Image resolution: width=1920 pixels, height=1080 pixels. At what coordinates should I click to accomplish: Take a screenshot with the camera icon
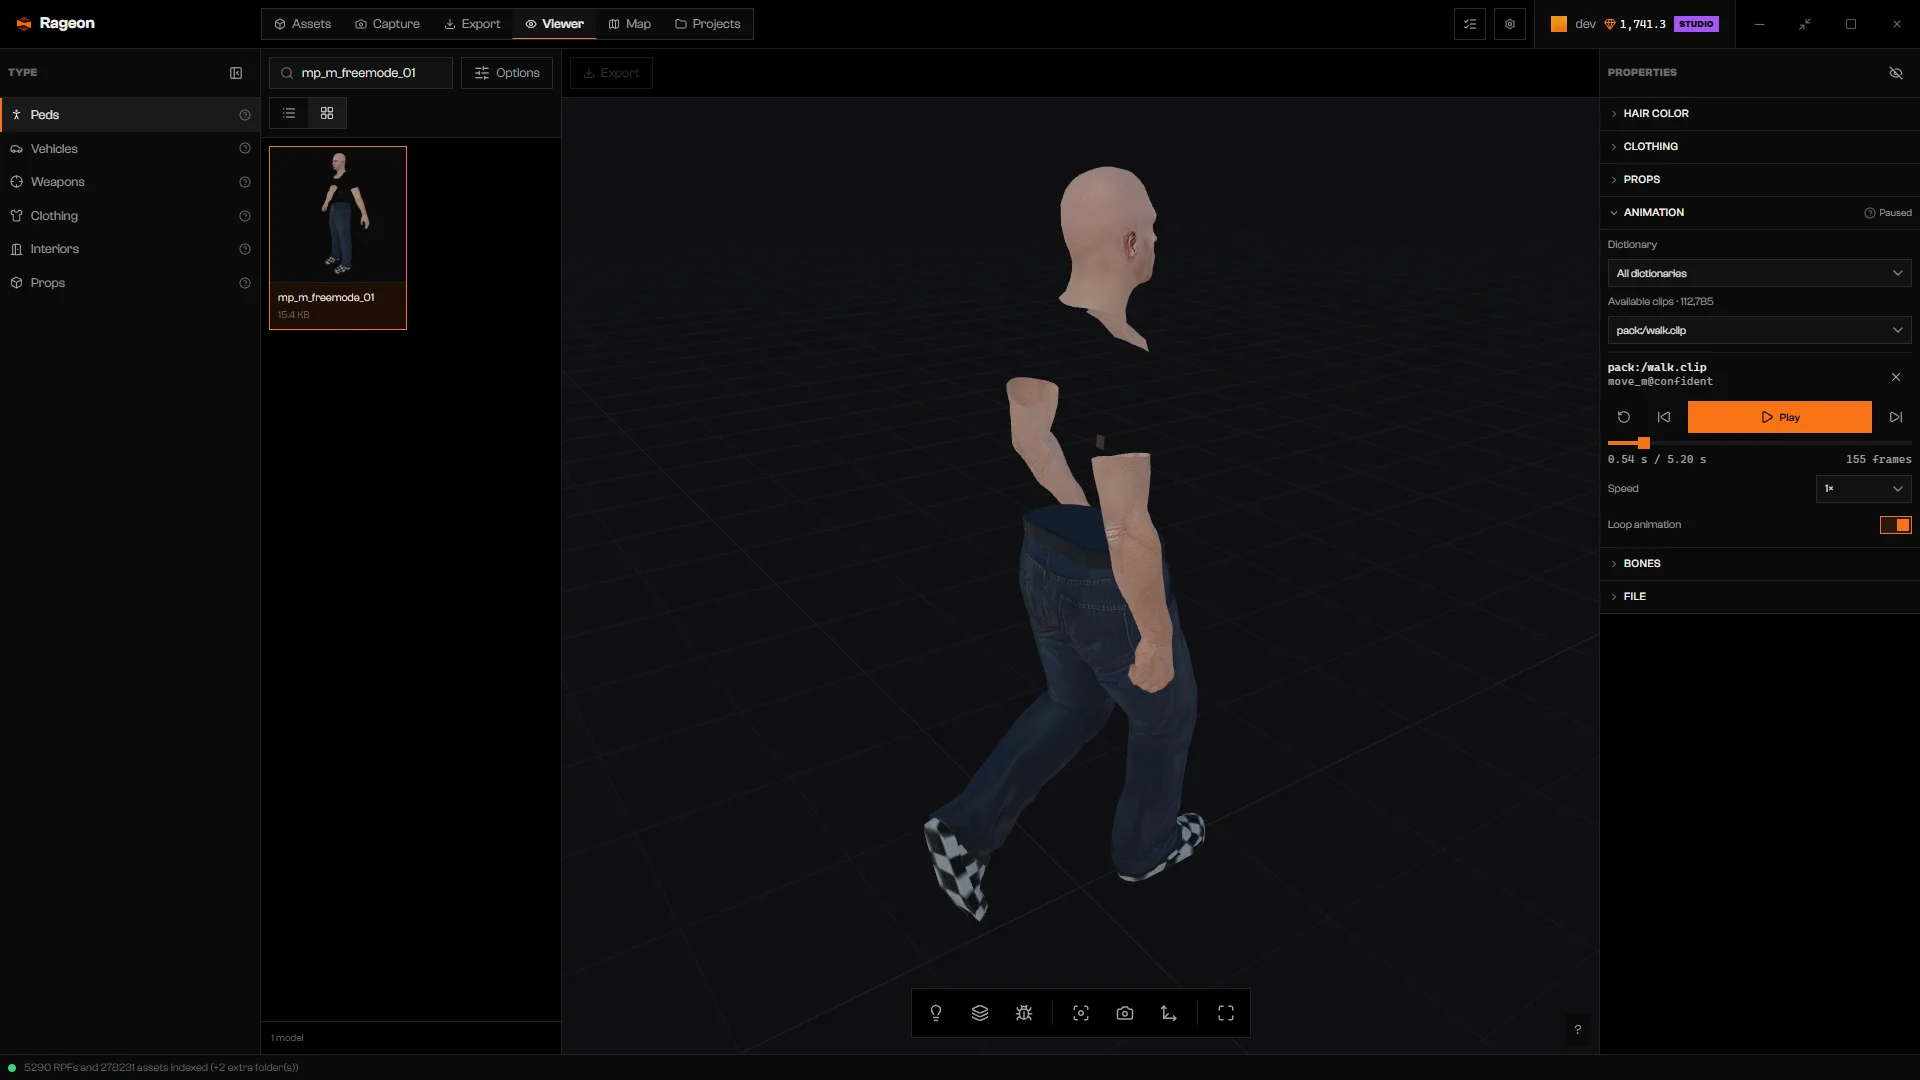coord(1125,1013)
